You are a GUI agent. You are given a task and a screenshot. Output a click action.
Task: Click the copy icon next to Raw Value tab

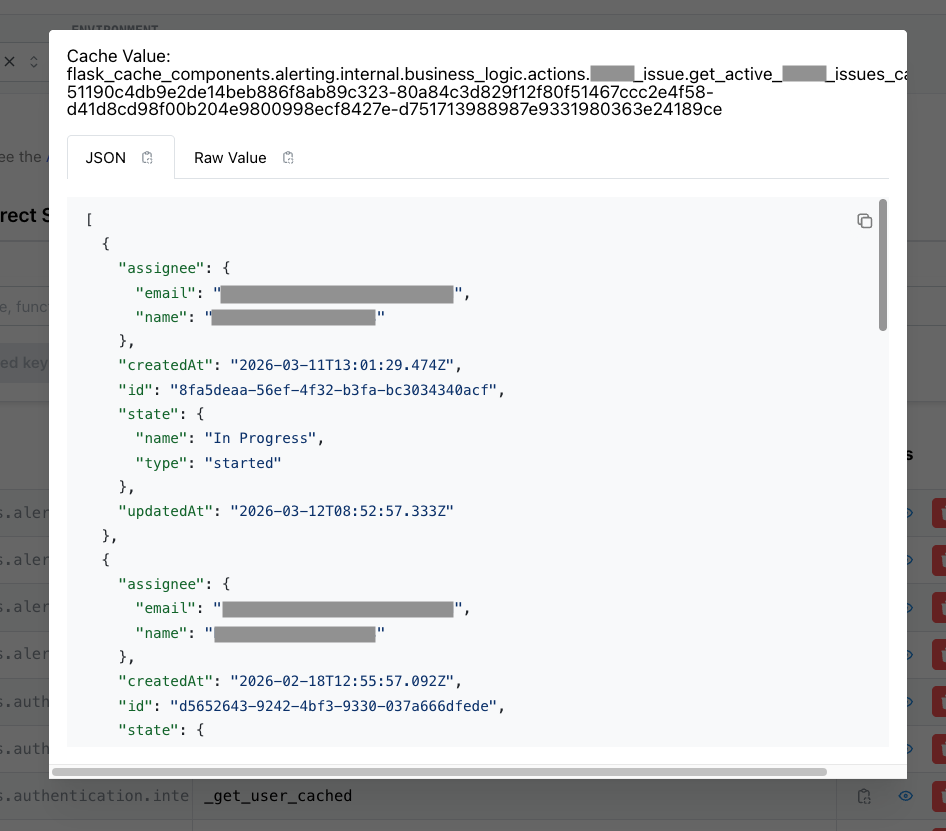pyautogui.click(x=288, y=158)
